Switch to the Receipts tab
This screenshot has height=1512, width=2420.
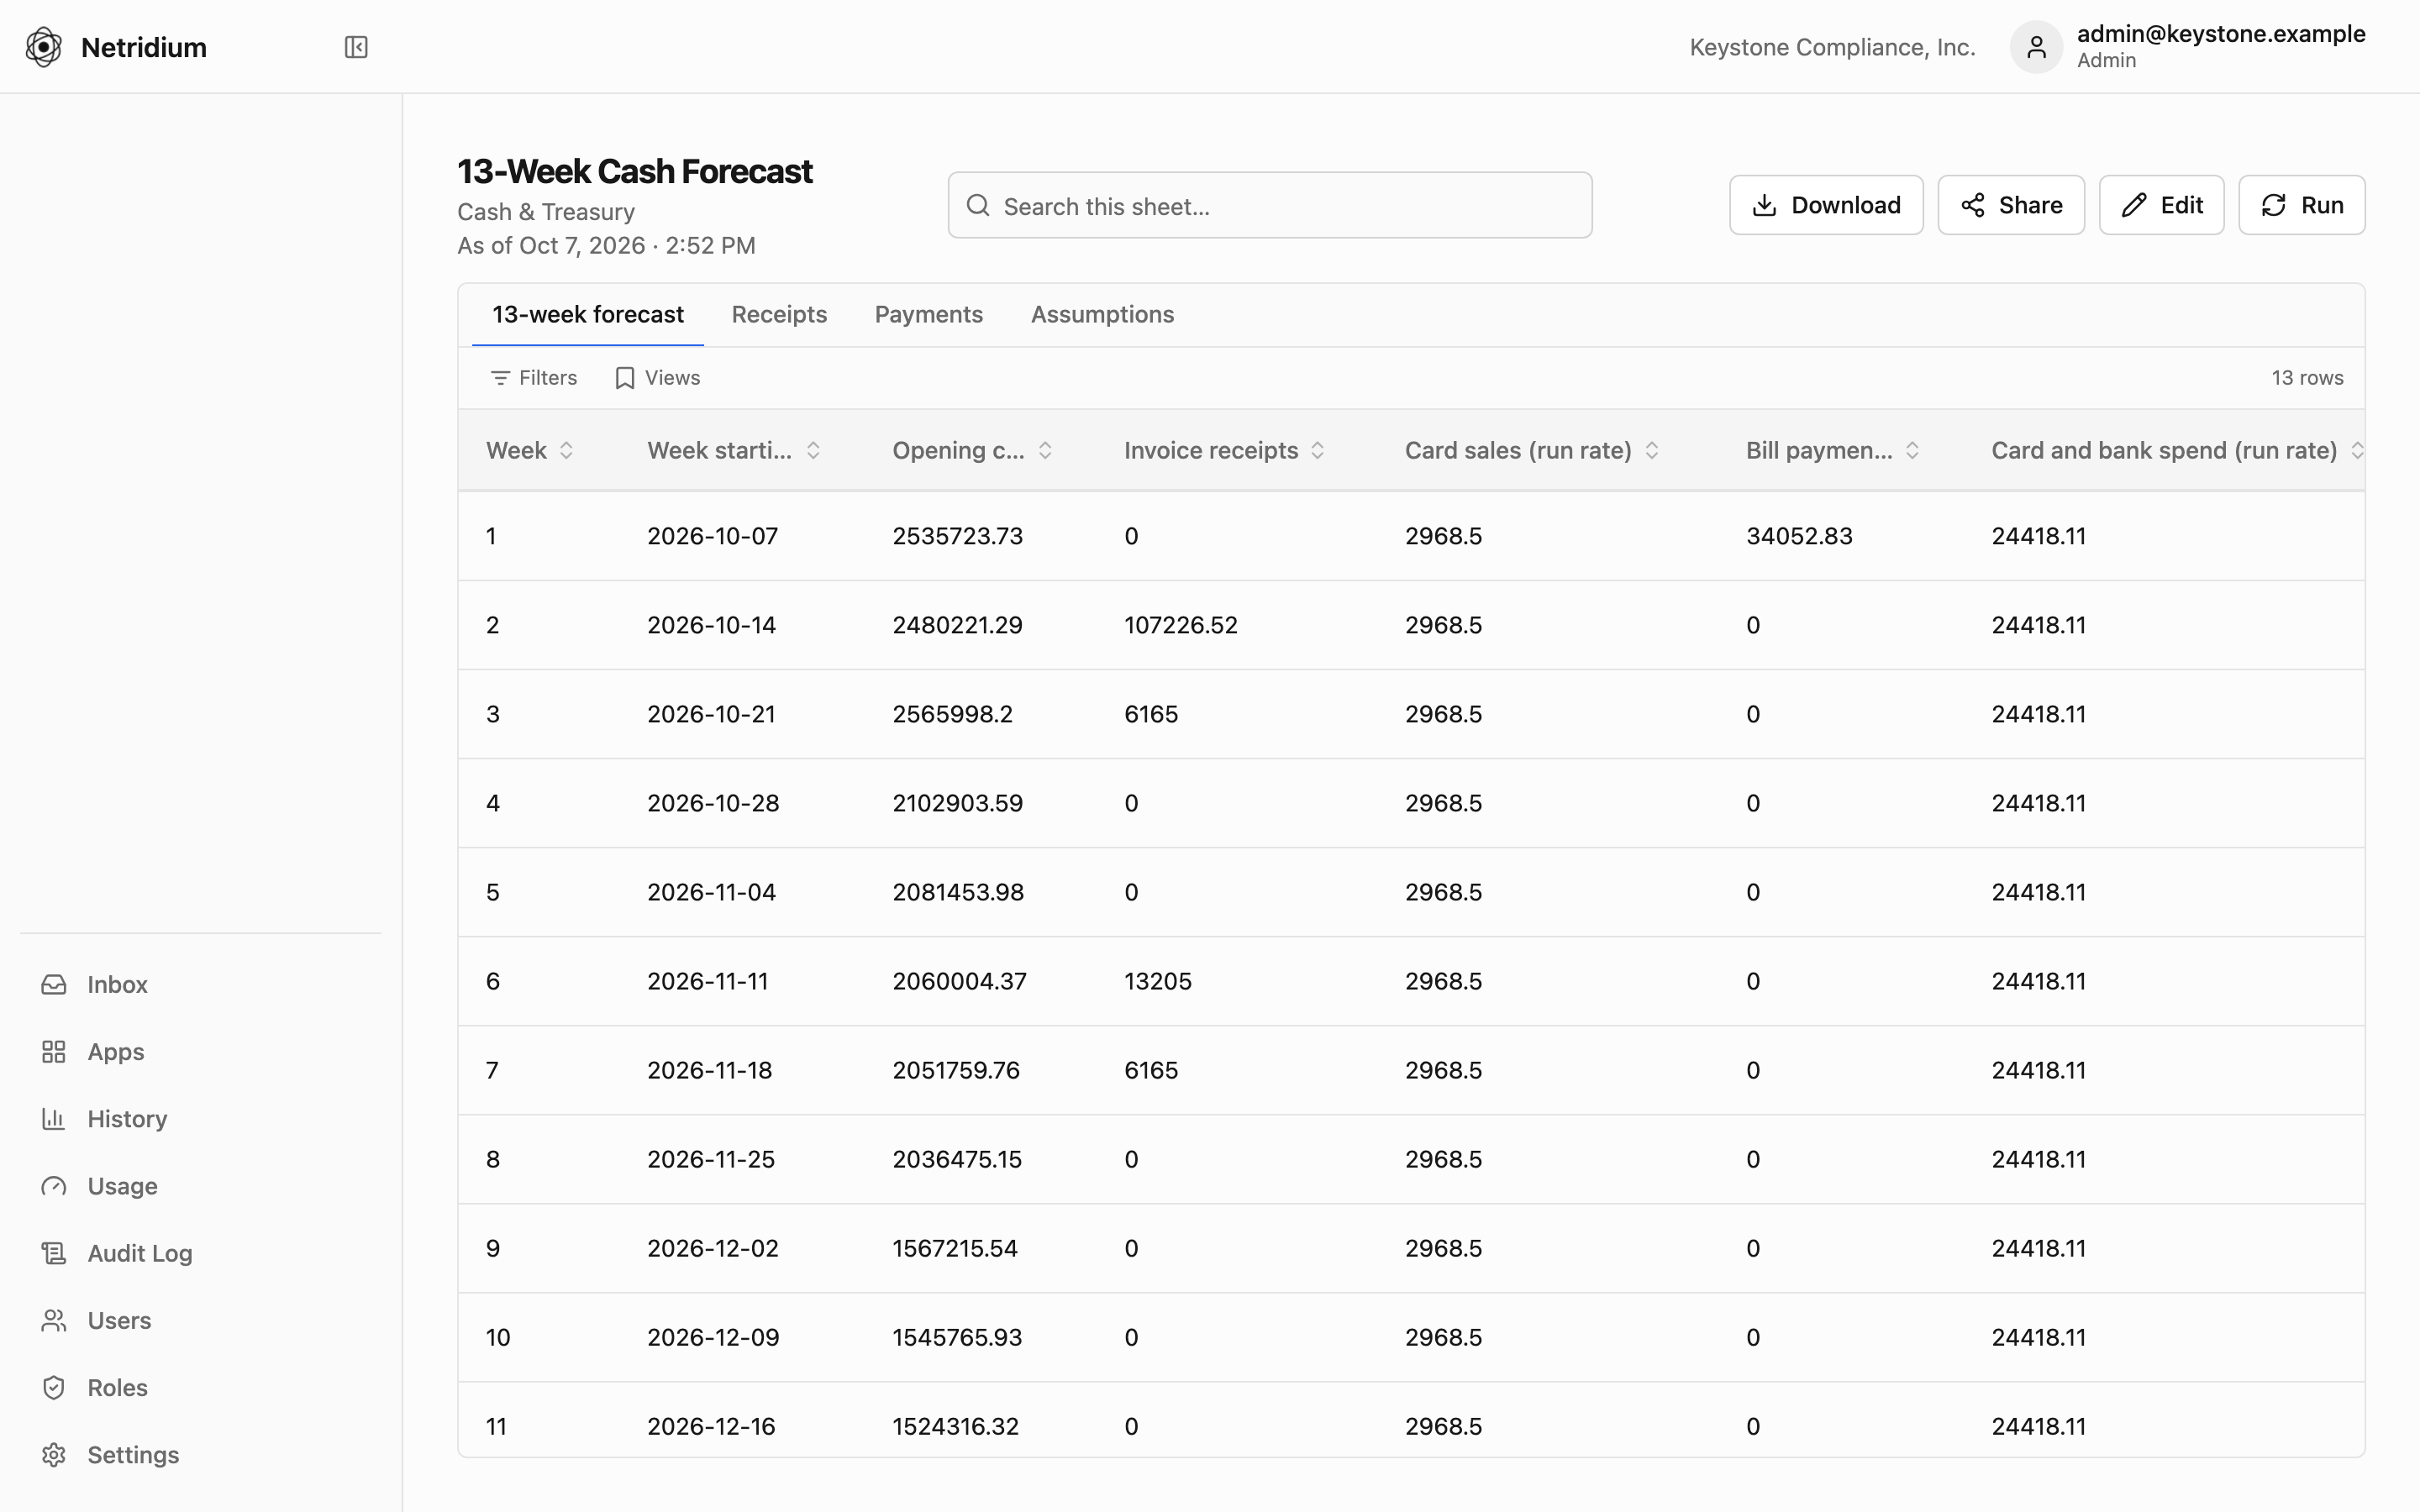coord(779,314)
